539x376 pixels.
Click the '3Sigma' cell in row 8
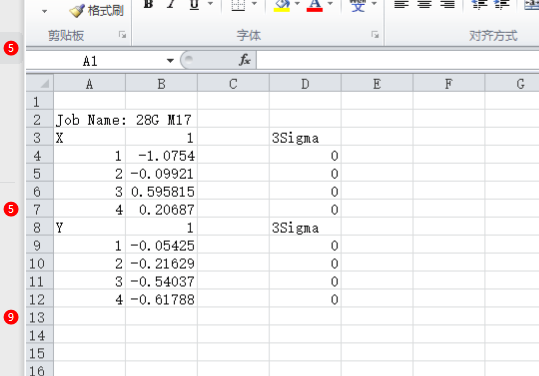click(305, 227)
